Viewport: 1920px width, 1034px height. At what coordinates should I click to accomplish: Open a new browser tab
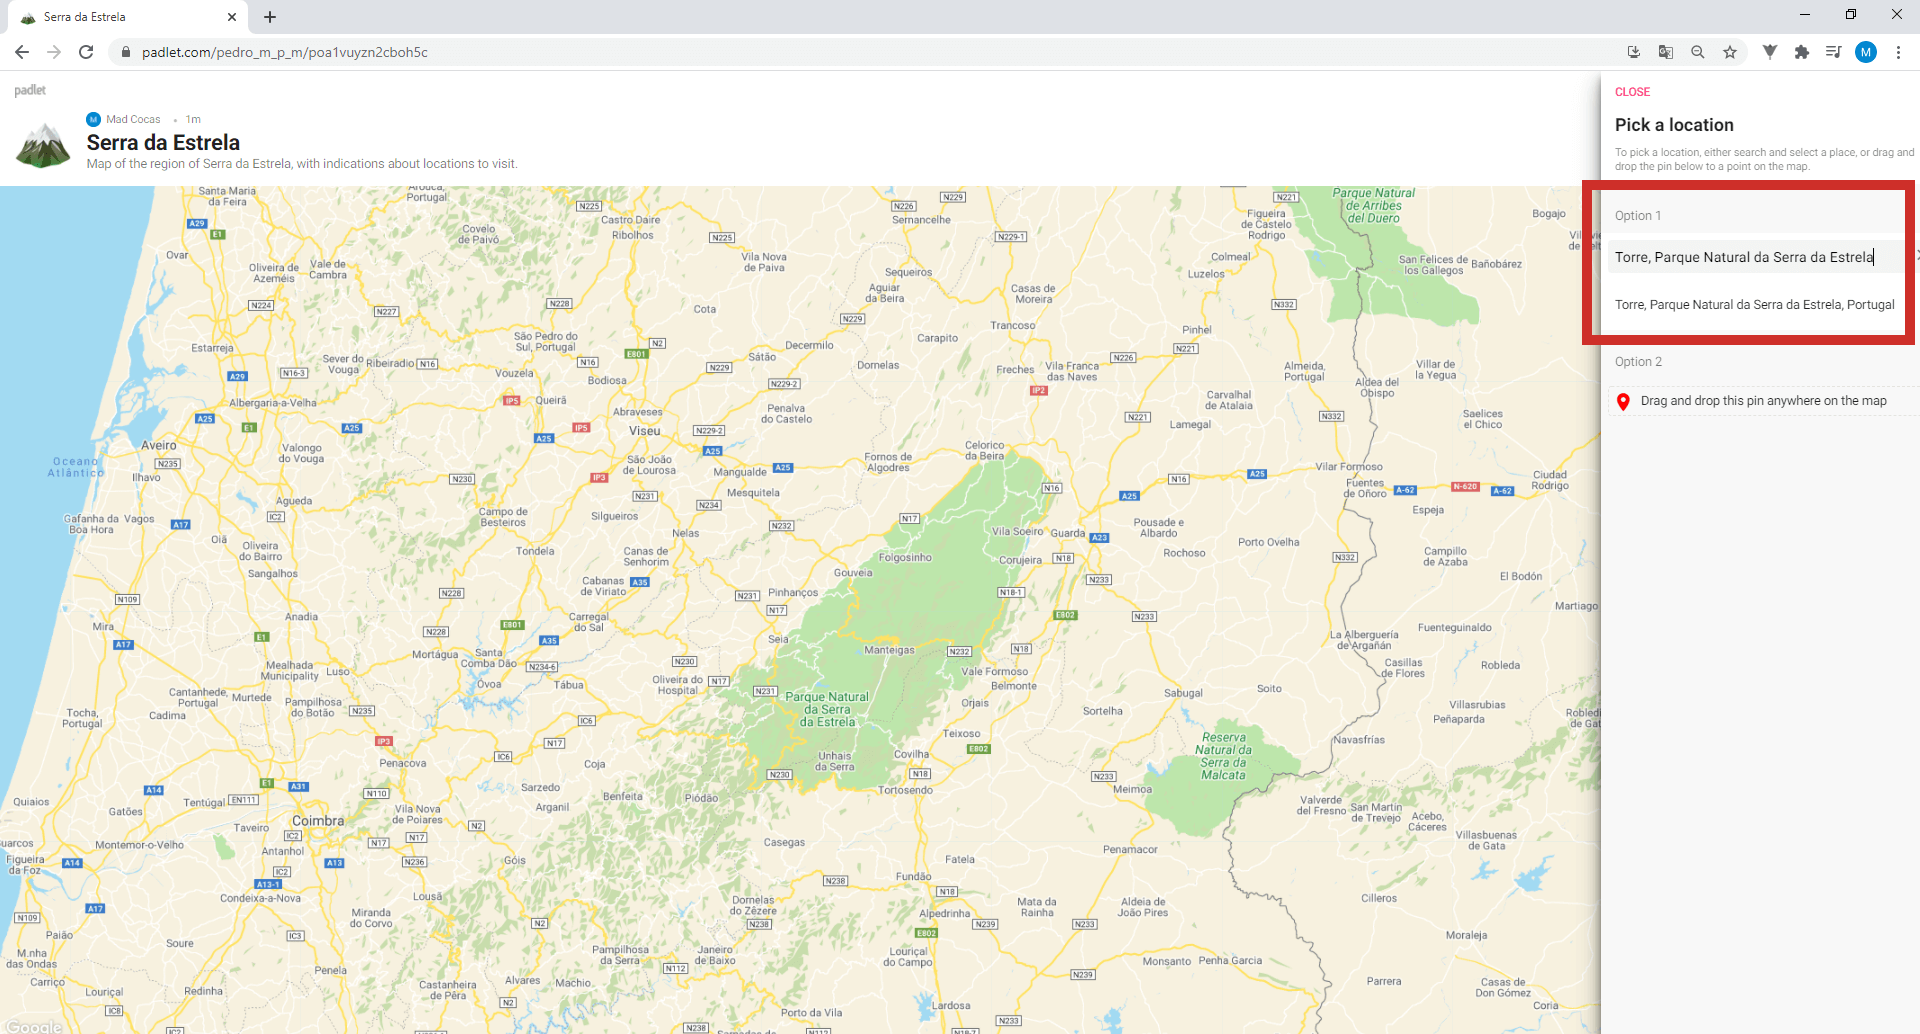(x=270, y=17)
